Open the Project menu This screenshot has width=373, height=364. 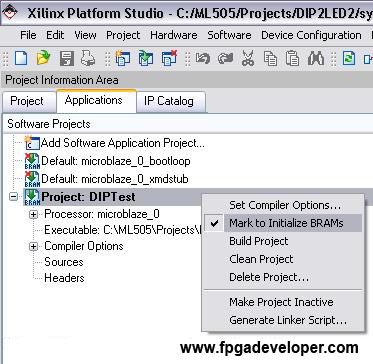click(123, 35)
